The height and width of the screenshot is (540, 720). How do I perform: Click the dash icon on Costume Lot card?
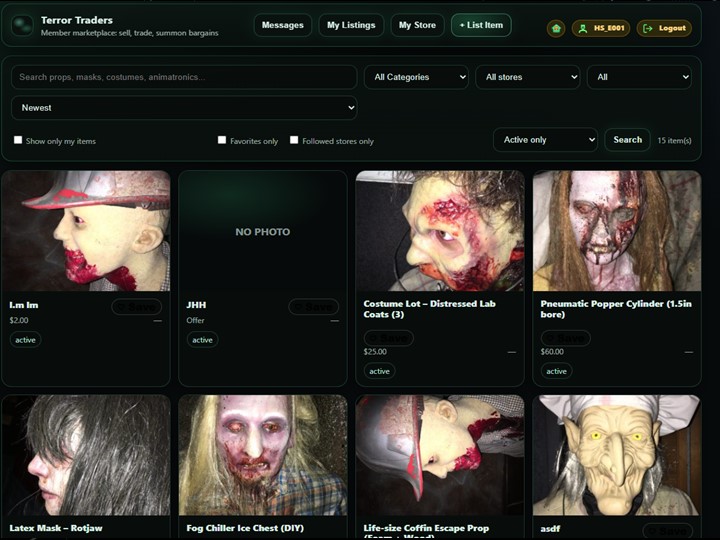[512, 352]
